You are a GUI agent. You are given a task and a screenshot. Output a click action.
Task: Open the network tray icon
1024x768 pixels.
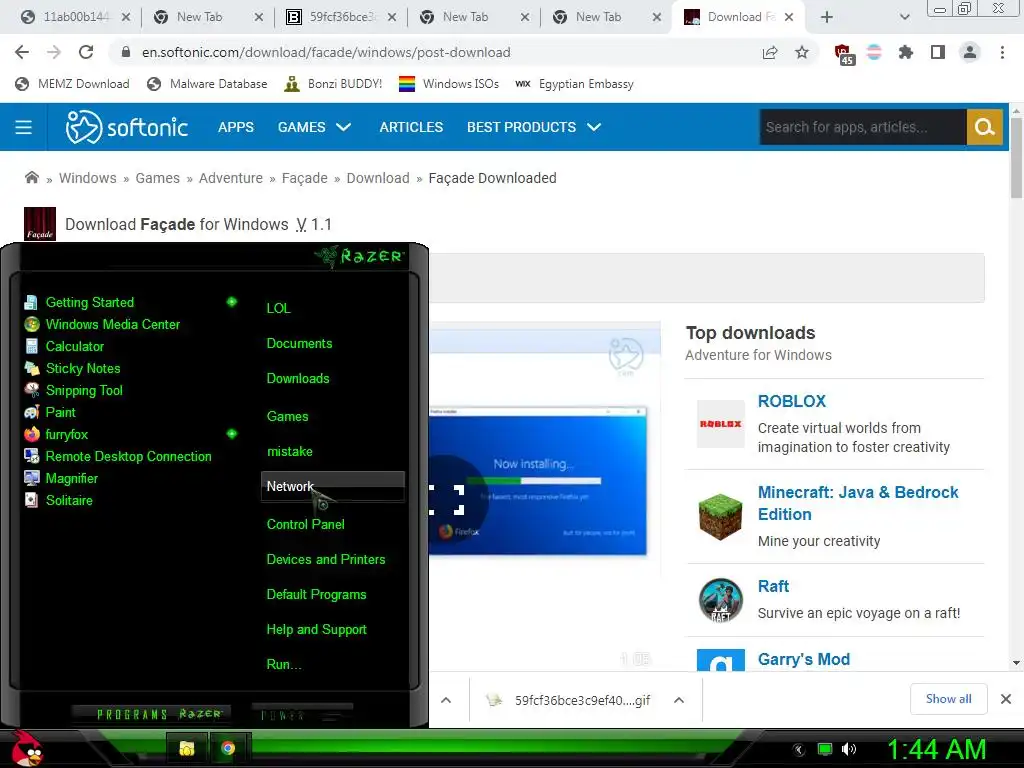(825, 749)
